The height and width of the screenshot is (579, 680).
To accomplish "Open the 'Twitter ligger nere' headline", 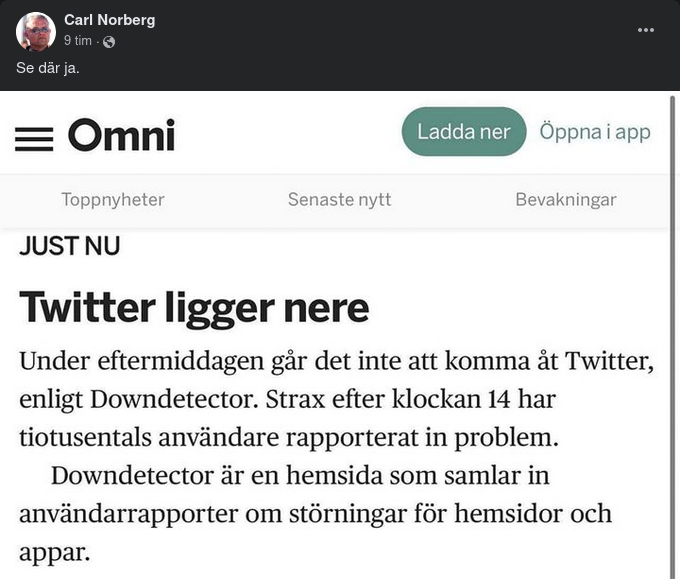I will 194,307.
